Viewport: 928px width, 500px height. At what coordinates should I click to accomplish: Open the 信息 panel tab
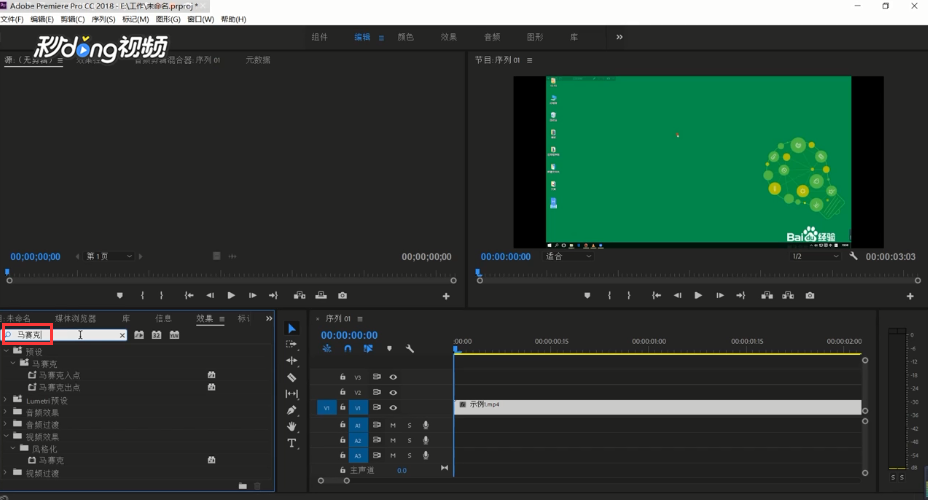click(163, 318)
